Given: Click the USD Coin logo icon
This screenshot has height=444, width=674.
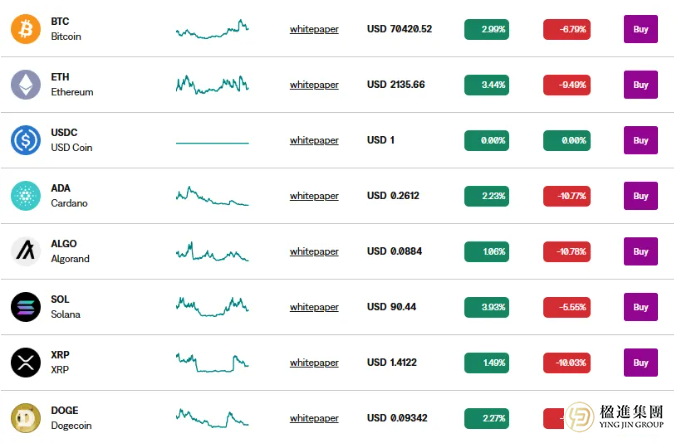Looking at the screenshot, I should click(25, 140).
